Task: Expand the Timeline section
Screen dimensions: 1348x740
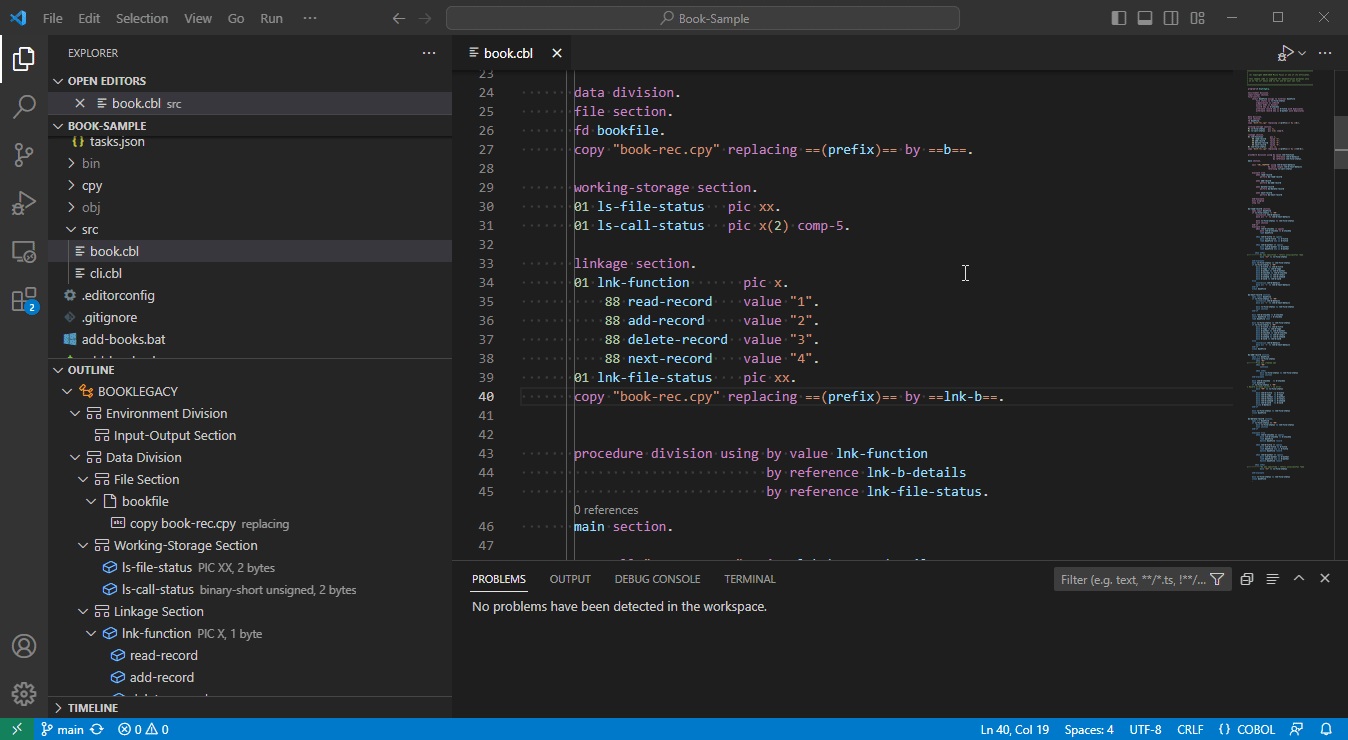Action: pyautogui.click(x=92, y=707)
